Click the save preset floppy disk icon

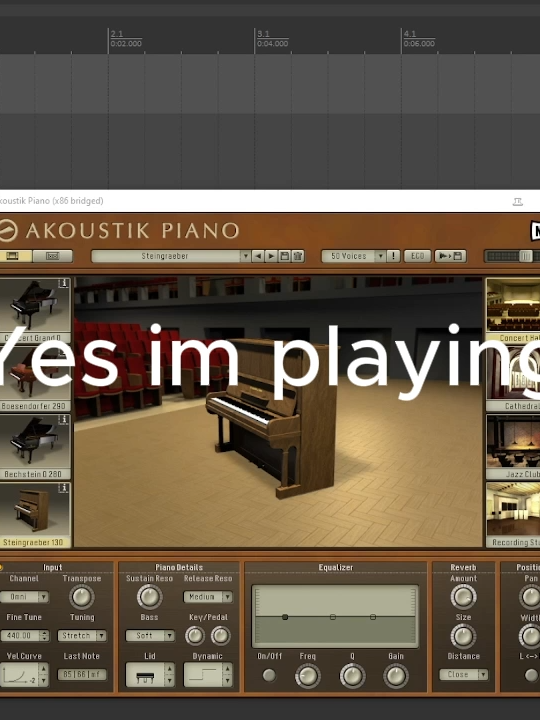[x=285, y=256]
